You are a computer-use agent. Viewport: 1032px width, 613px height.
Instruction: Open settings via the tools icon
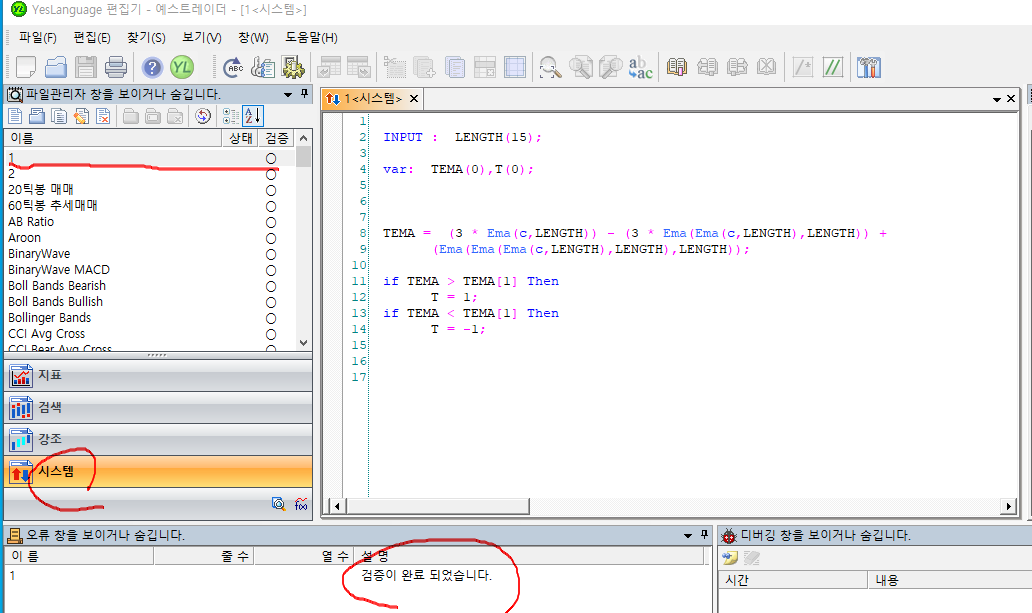868,67
